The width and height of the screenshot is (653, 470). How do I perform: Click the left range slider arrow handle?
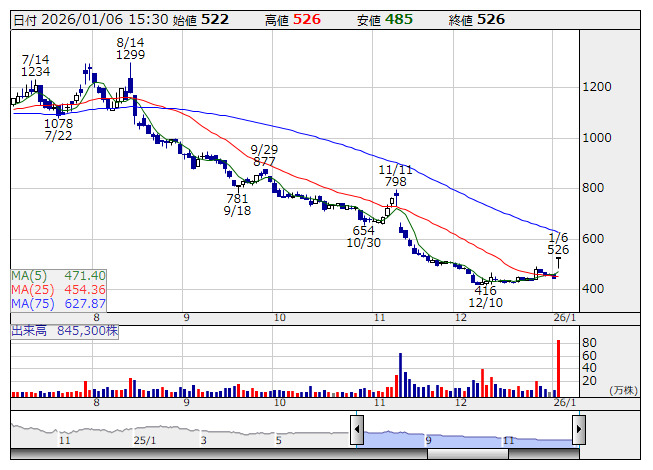pos(357,429)
